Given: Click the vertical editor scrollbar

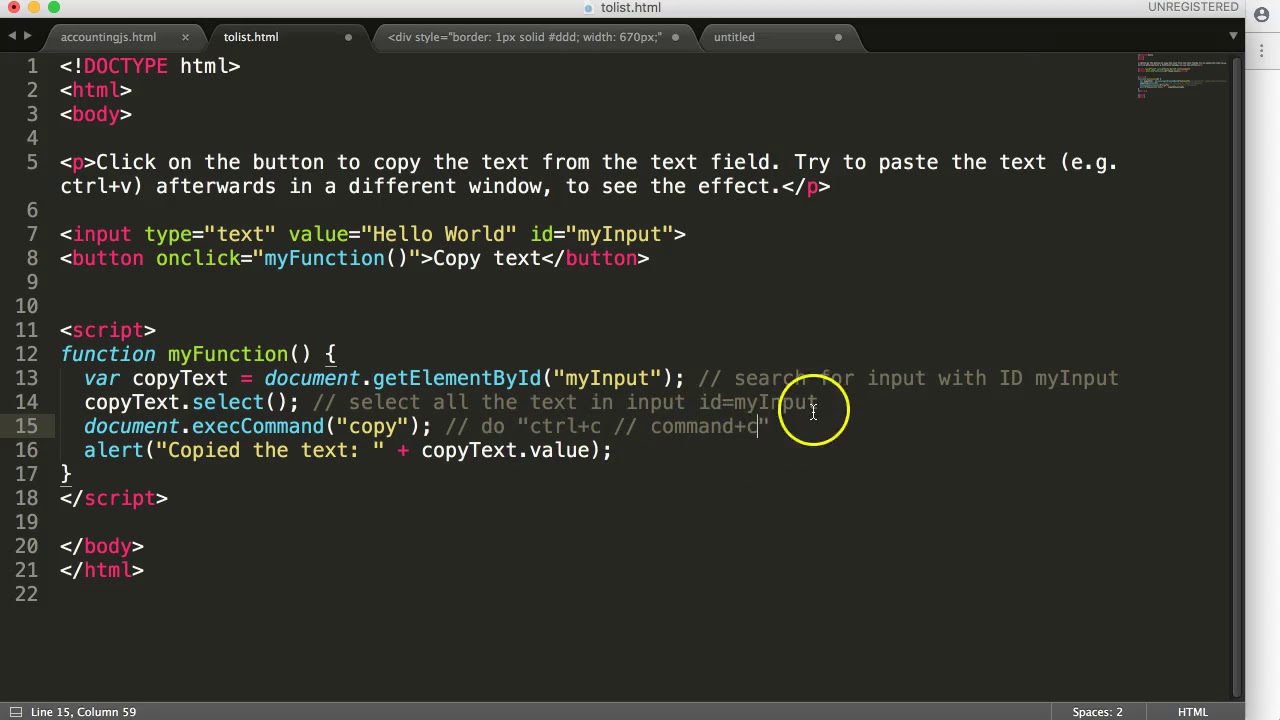Looking at the screenshot, I should click(x=1238, y=375).
